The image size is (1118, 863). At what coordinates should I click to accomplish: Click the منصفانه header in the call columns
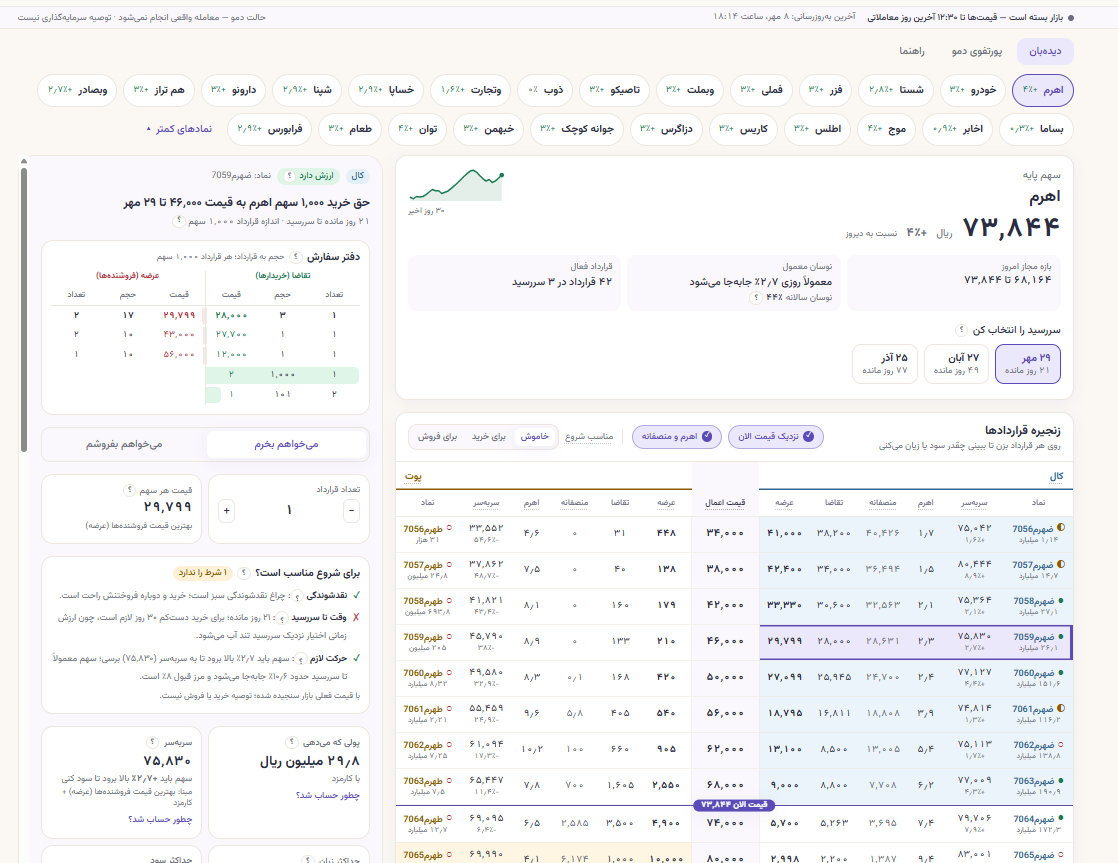tap(882, 502)
